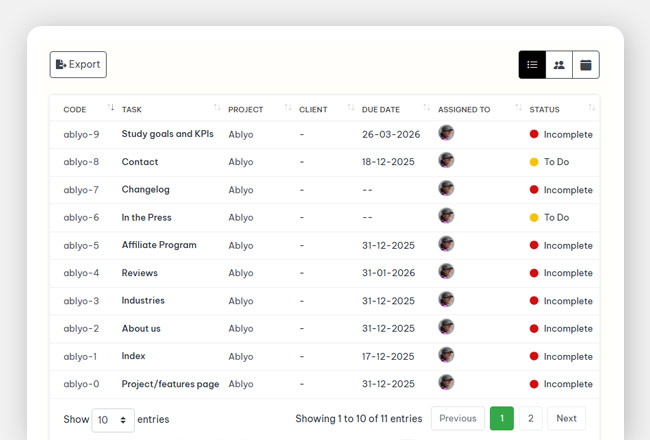The width and height of the screenshot is (650, 440).
Task: Click the Next pagination button
Action: (566, 418)
